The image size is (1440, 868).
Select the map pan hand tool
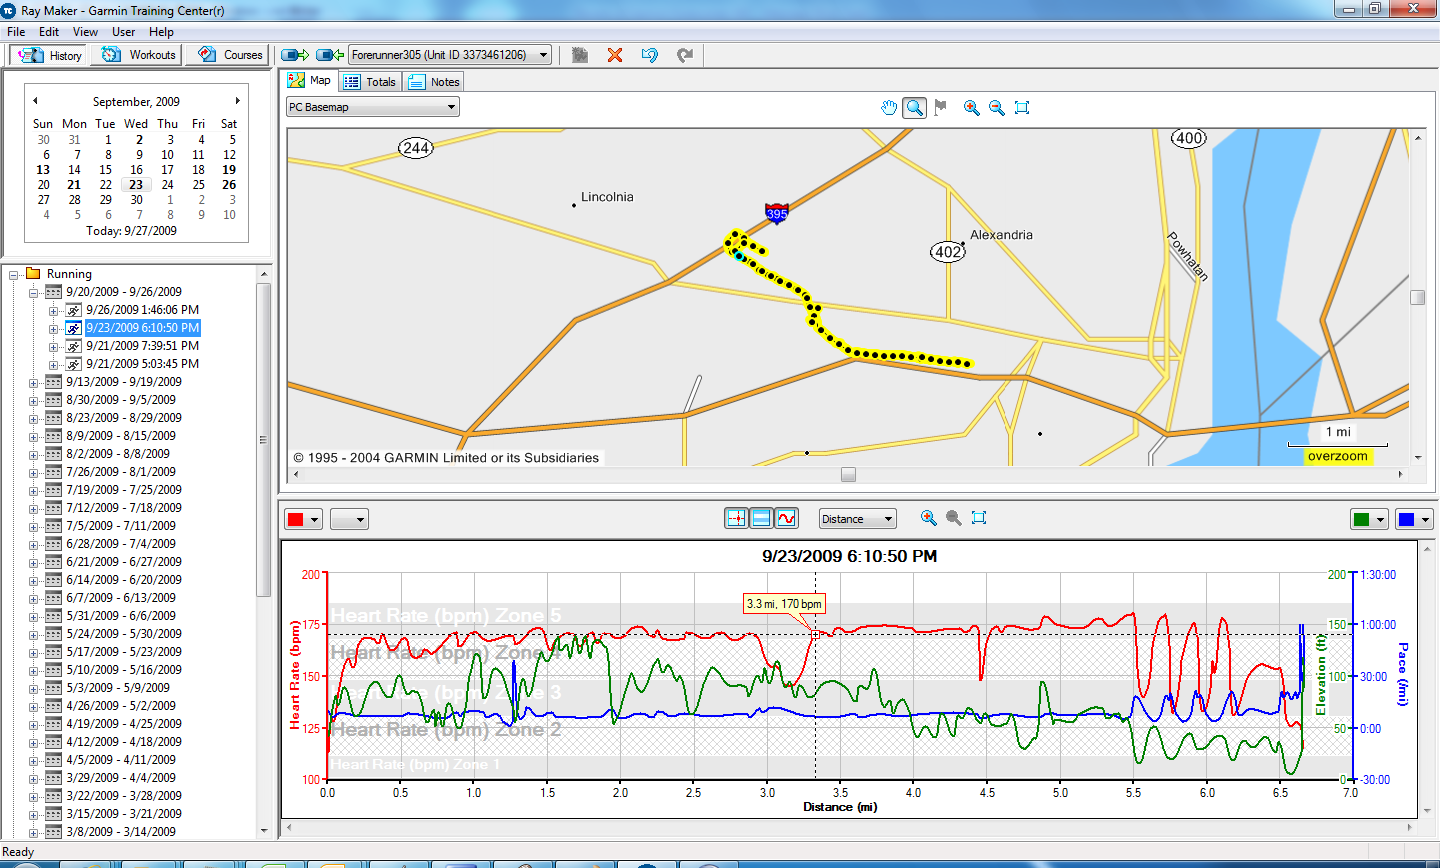[889, 108]
